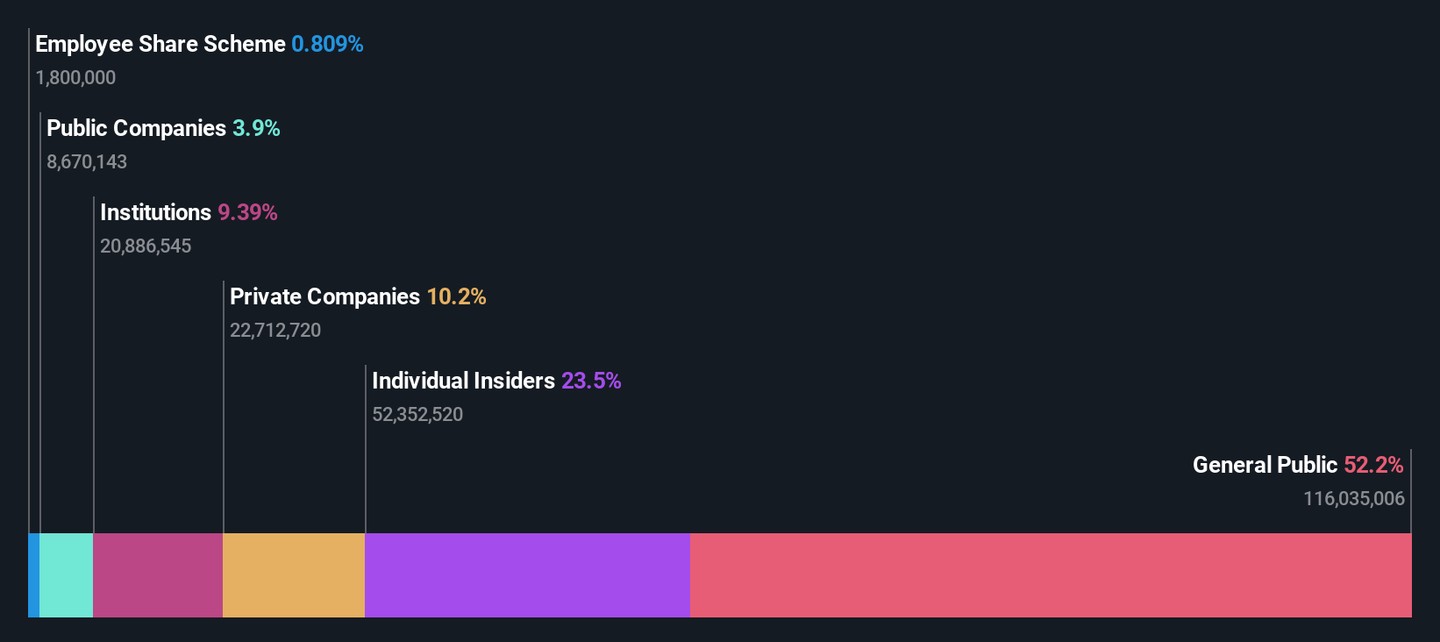Image resolution: width=1440 pixels, height=642 pixels.
Task: Click the 52.2% percentage value
Action: tap(1373, 464)
